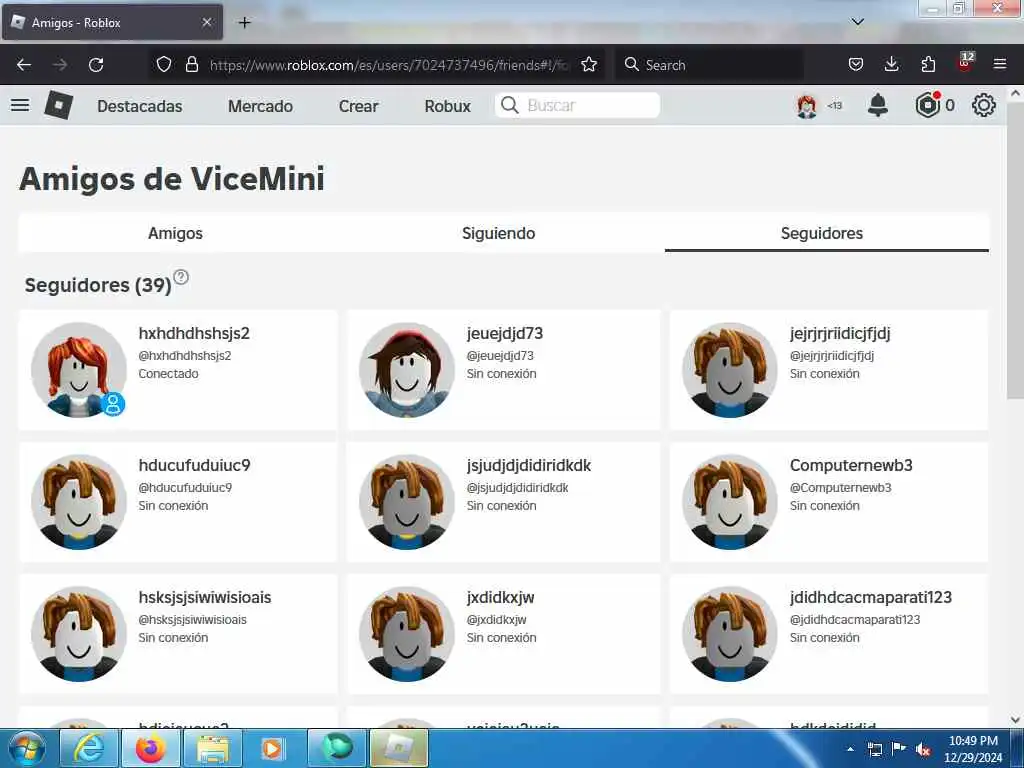This screenshot has height=768, width=1024.
Task: Open tracking protection shield icon in address bar
Action: tap(164, 64)
